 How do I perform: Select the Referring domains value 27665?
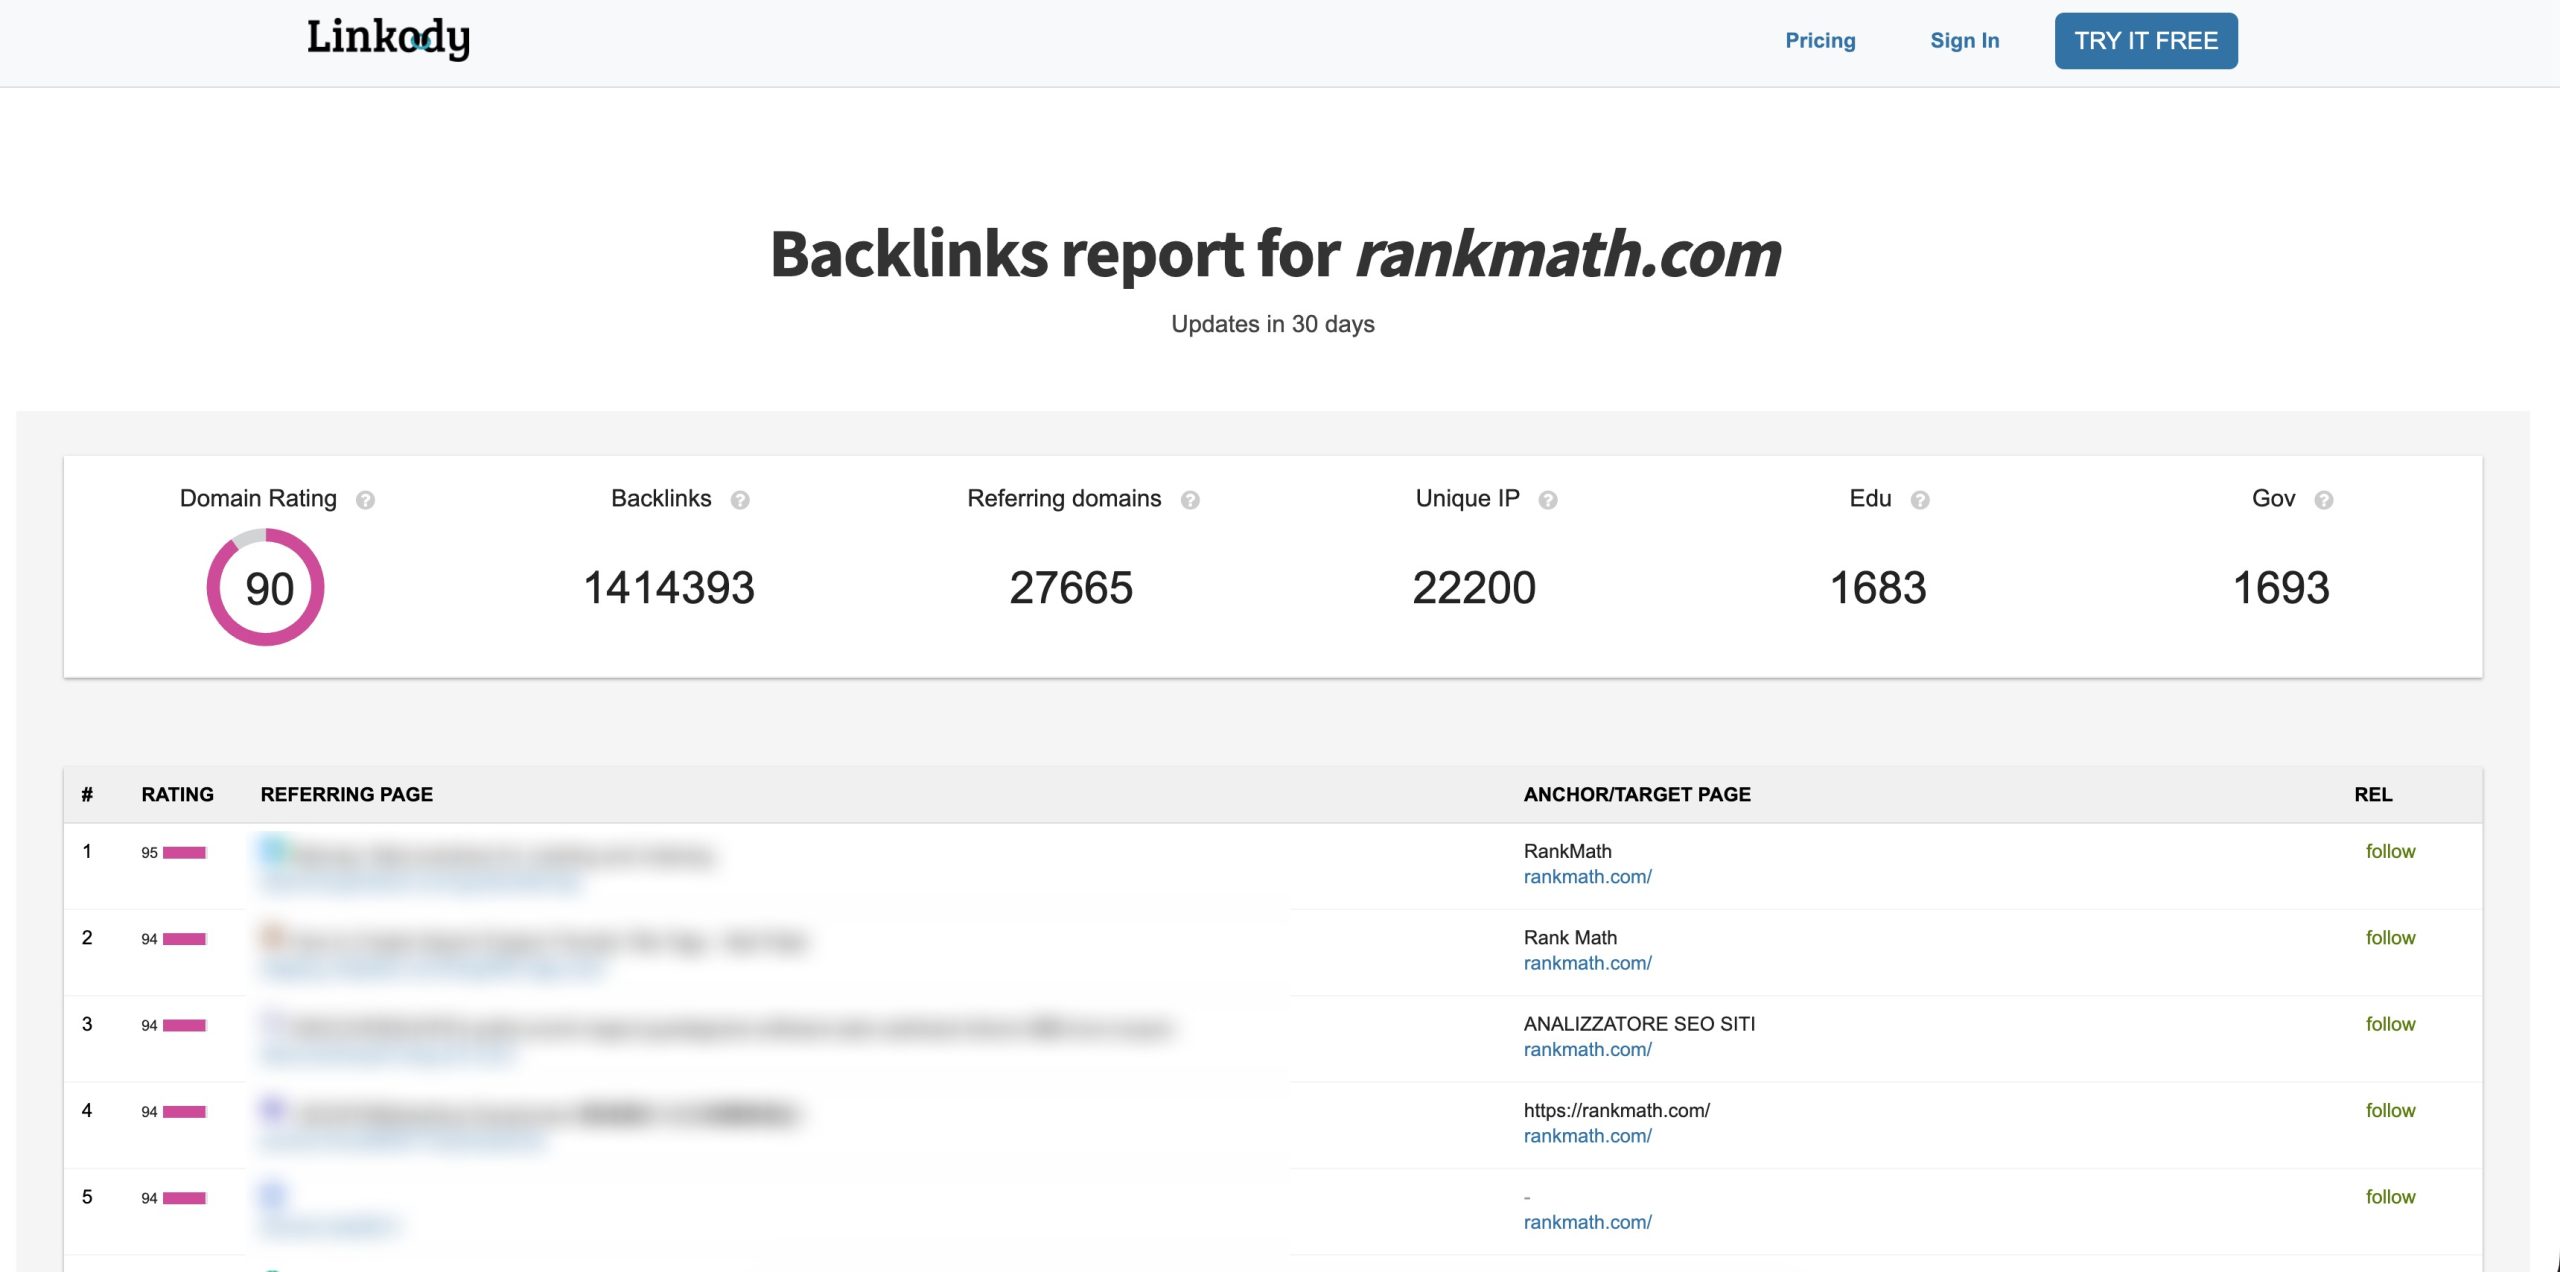(1071, 588)
